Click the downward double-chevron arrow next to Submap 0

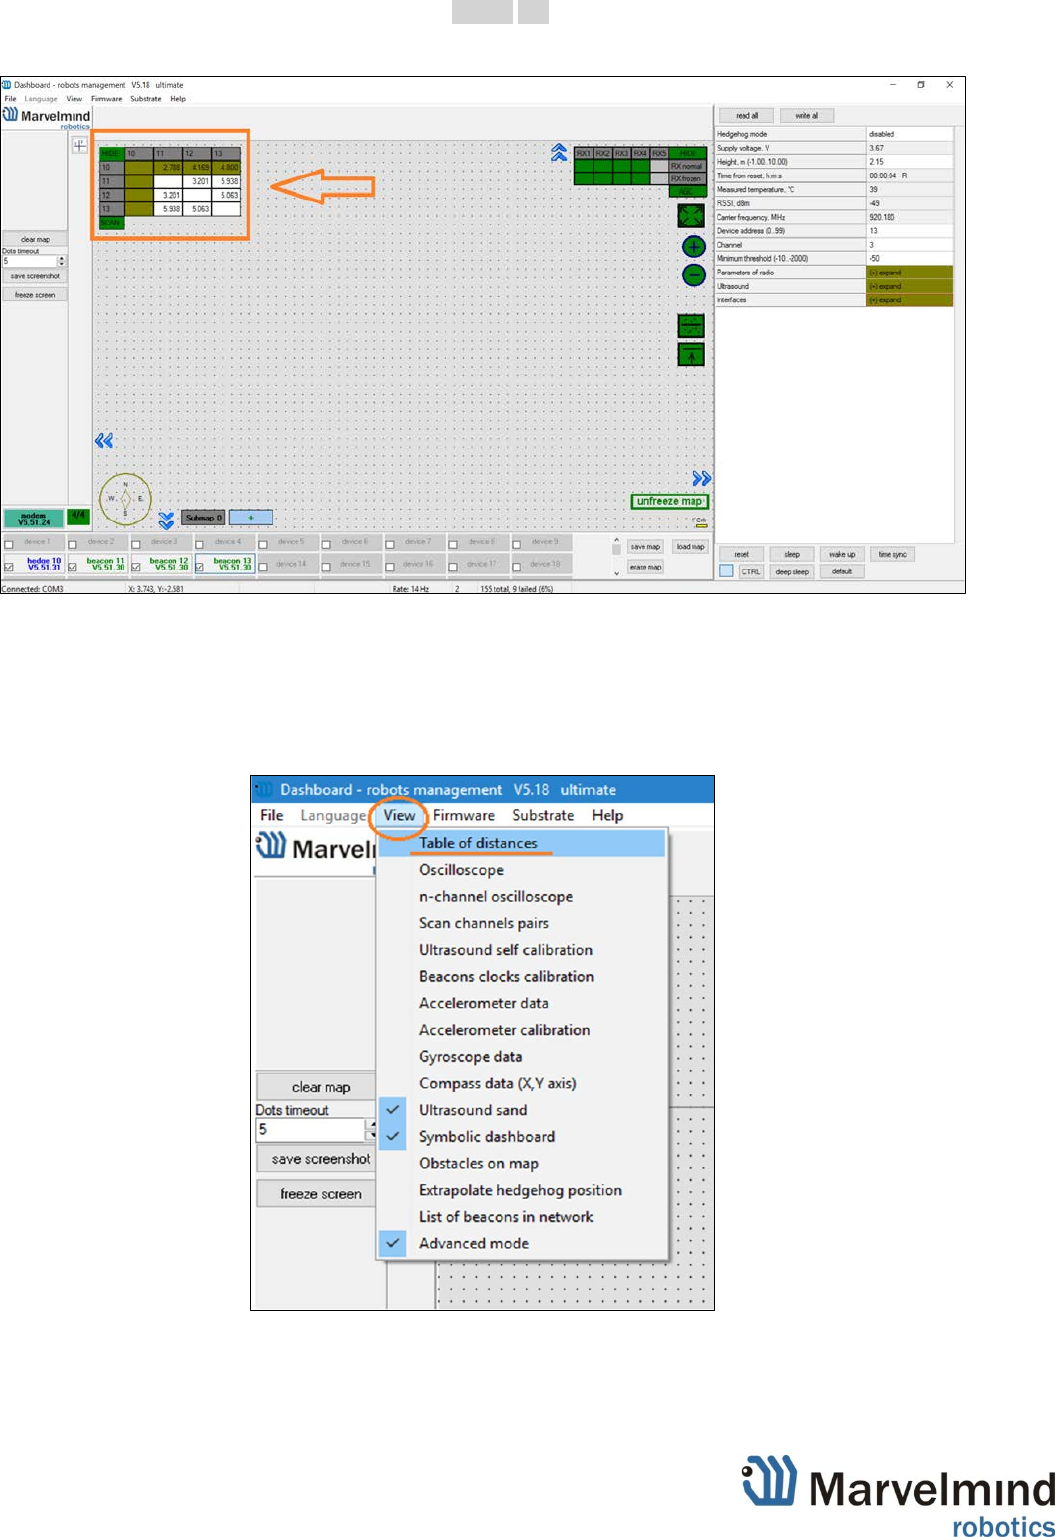click(166, 520)
